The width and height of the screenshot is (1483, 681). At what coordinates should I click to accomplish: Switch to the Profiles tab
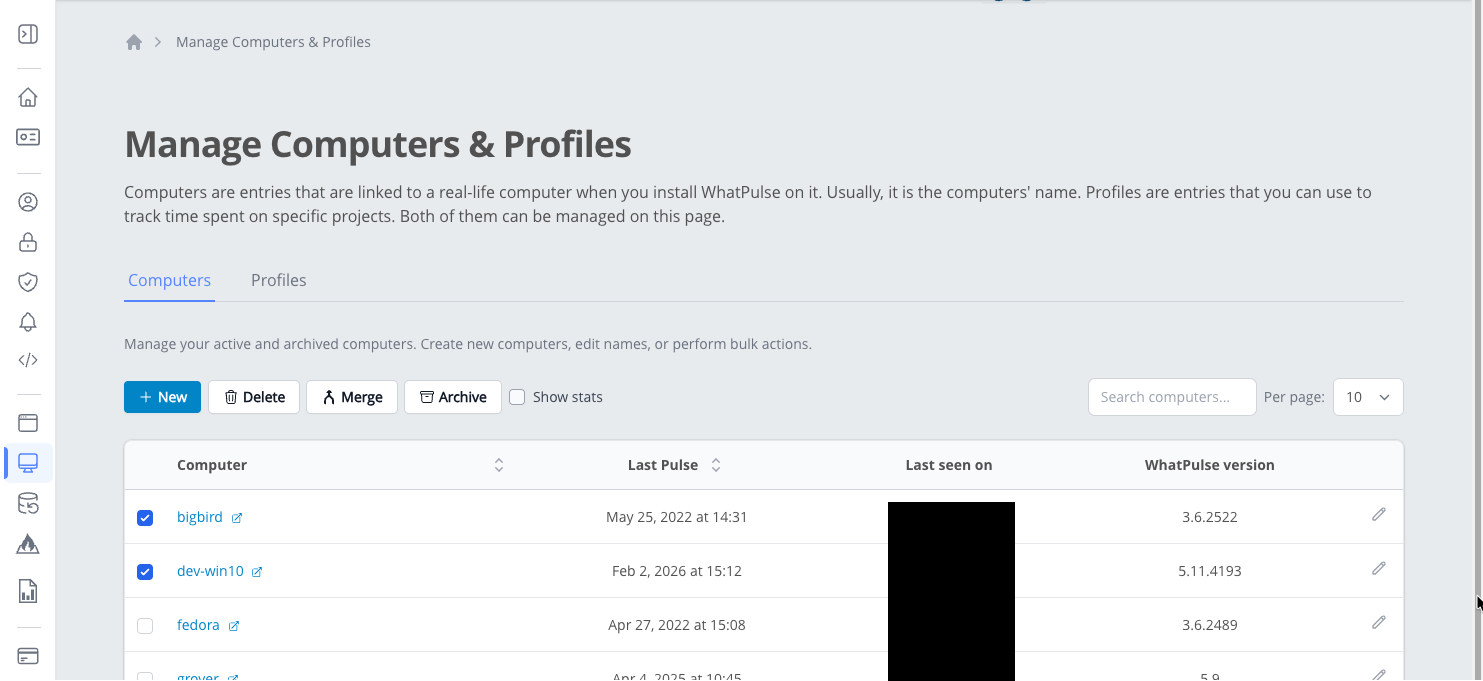pos(278,280)
